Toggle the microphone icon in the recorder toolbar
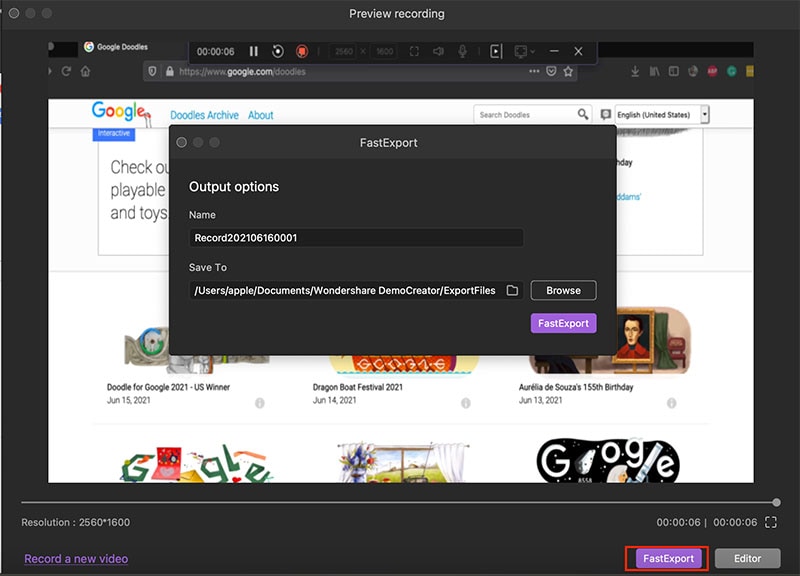 (x=462, y=51)
